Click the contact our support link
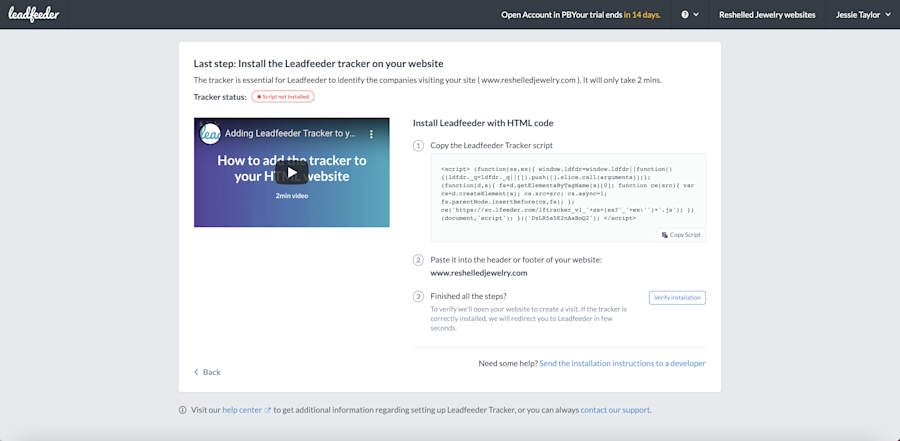This screenshot has width=900, height=441. coord(615,410)
